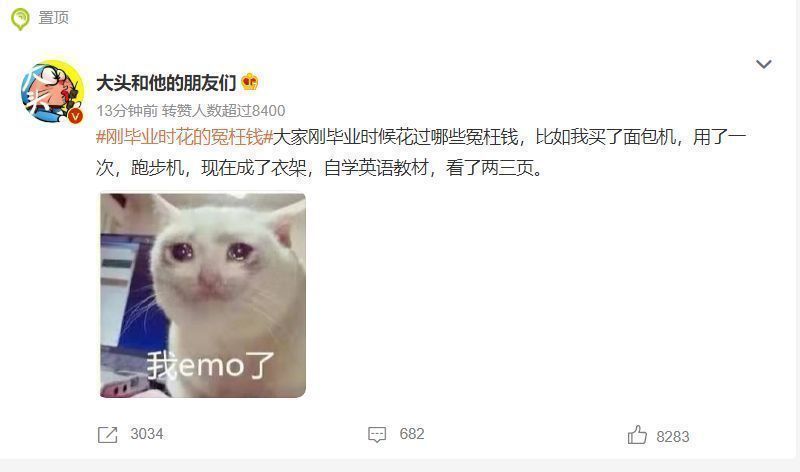Viewport: 800px width, 472px height.
Task: Click the 转赞人数超过8400 text
Action: pyautogui.click(x=223, y=110)
